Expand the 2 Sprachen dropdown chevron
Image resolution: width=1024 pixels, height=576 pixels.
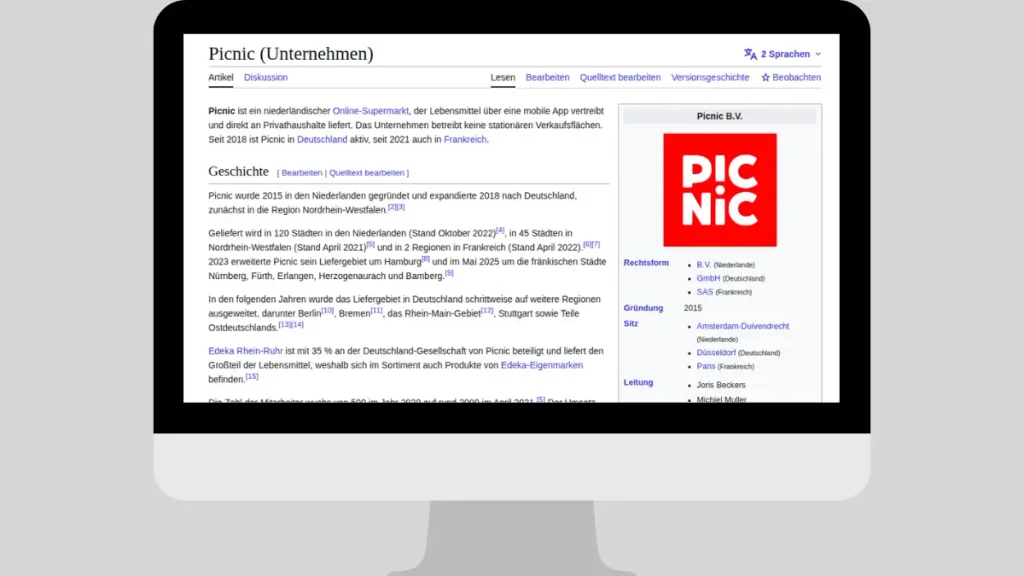tap(818, 54)
